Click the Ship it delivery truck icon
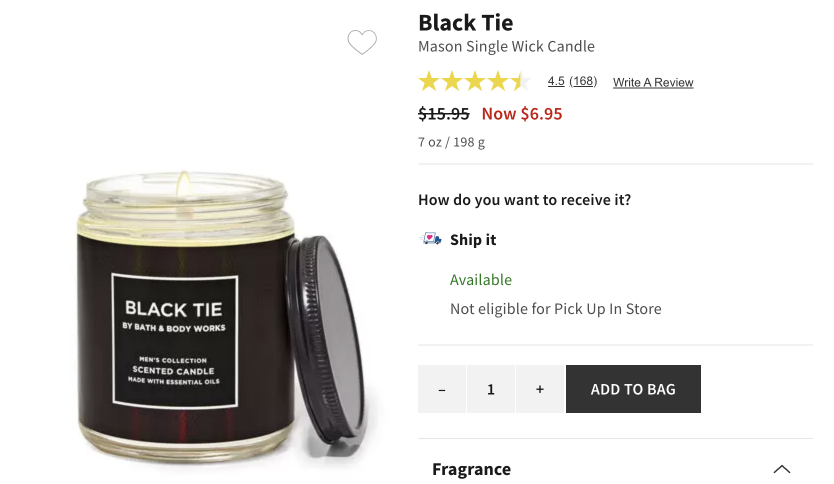834x484 pixels. [431, 239]
